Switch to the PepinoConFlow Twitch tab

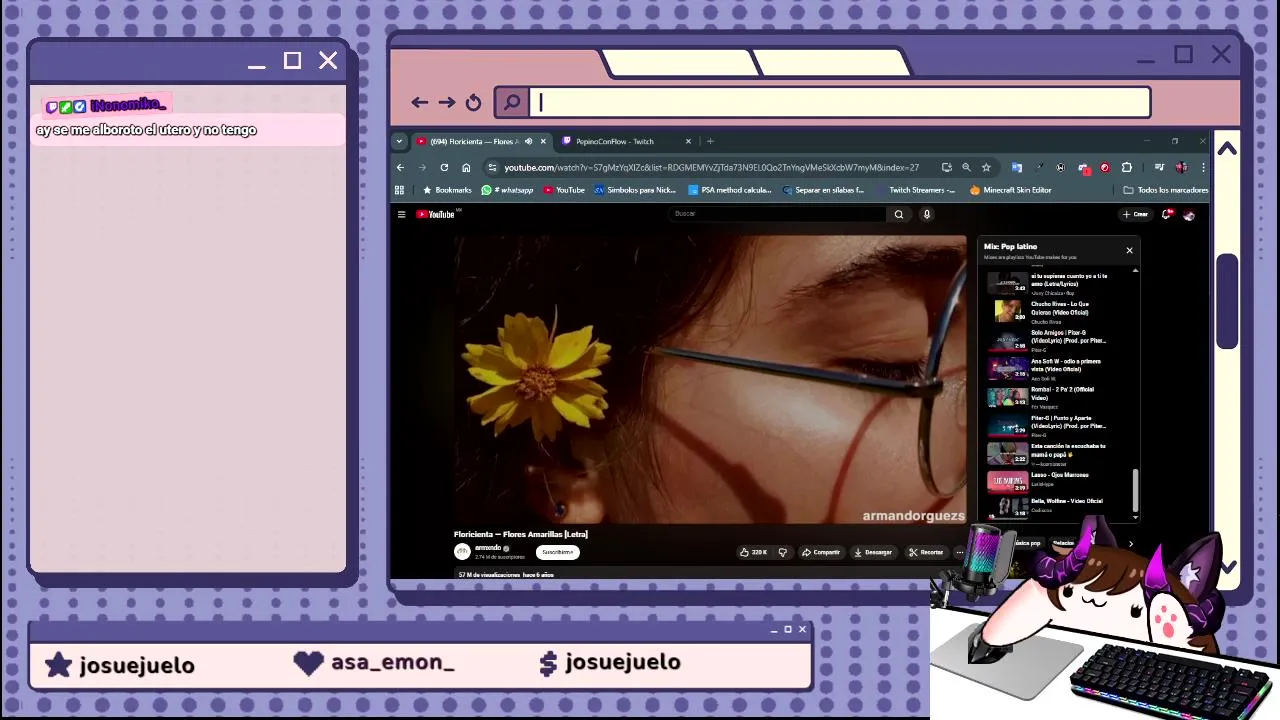[615, 141]
